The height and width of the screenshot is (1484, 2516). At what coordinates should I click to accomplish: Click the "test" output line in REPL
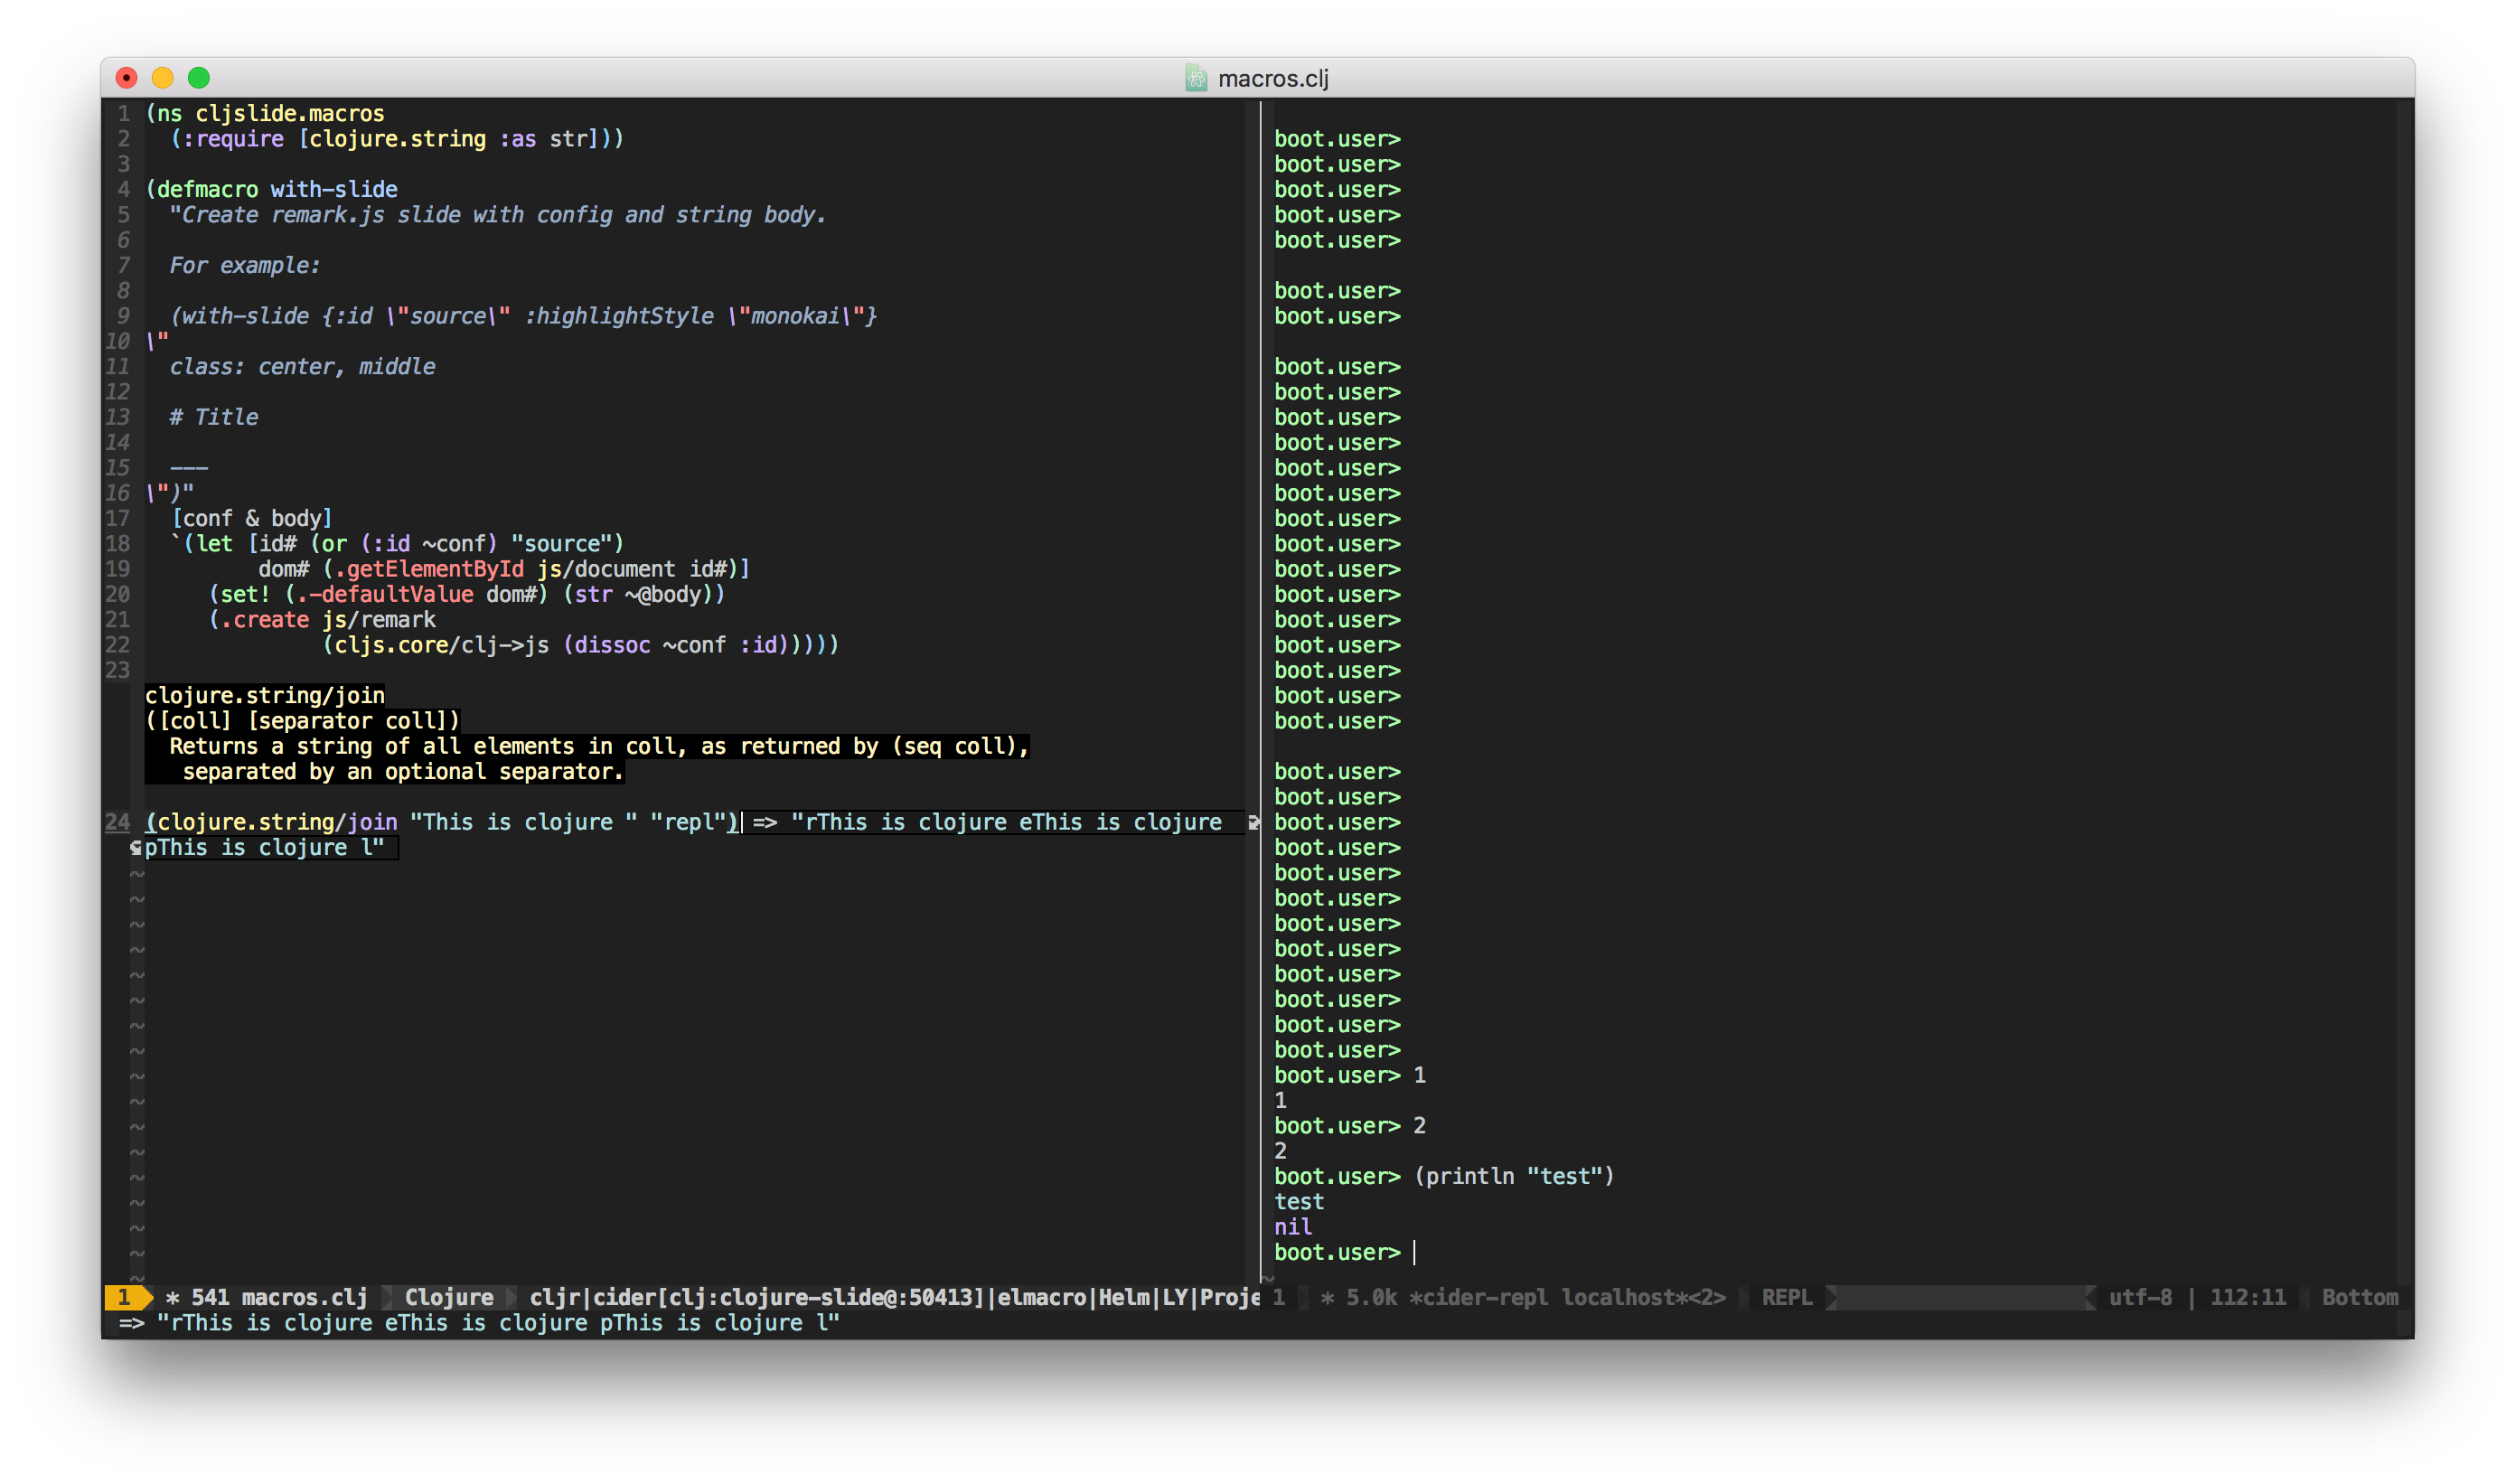pyautogui.click(x=1299, y=1202)
